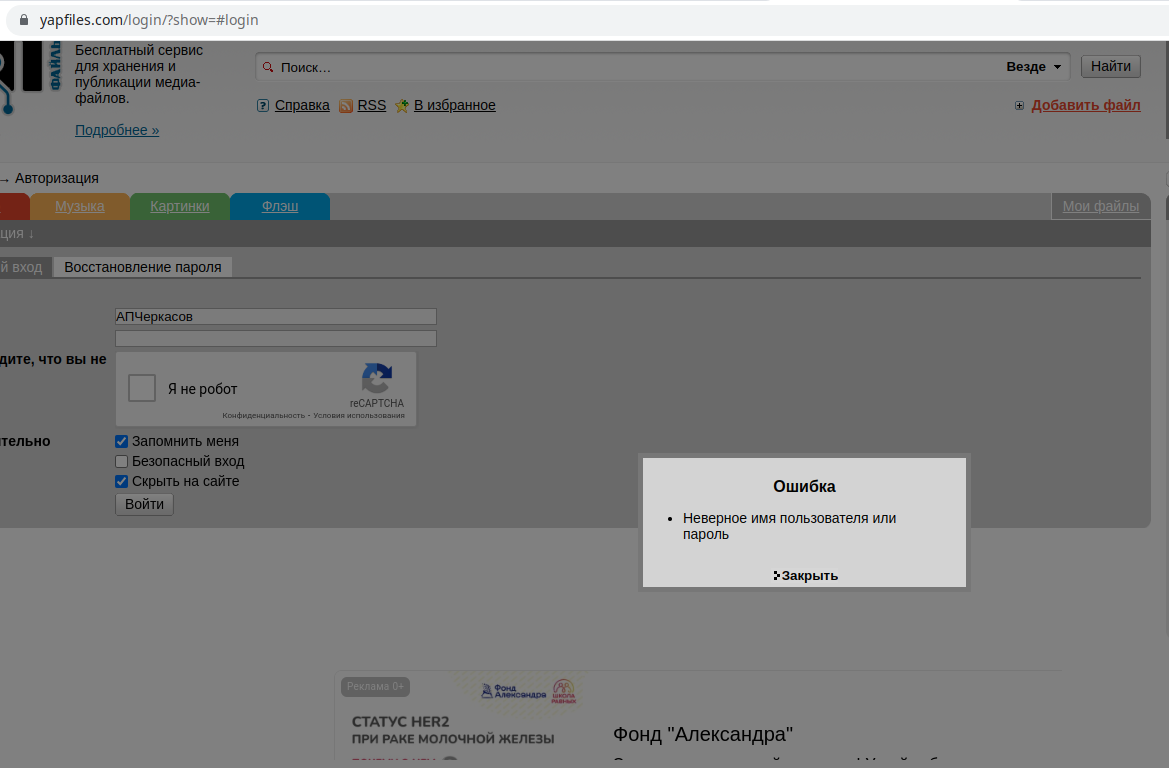Check the Я не робот captcha box
The width and height of the screenshot is (1169, 768).
coord(142,388)
